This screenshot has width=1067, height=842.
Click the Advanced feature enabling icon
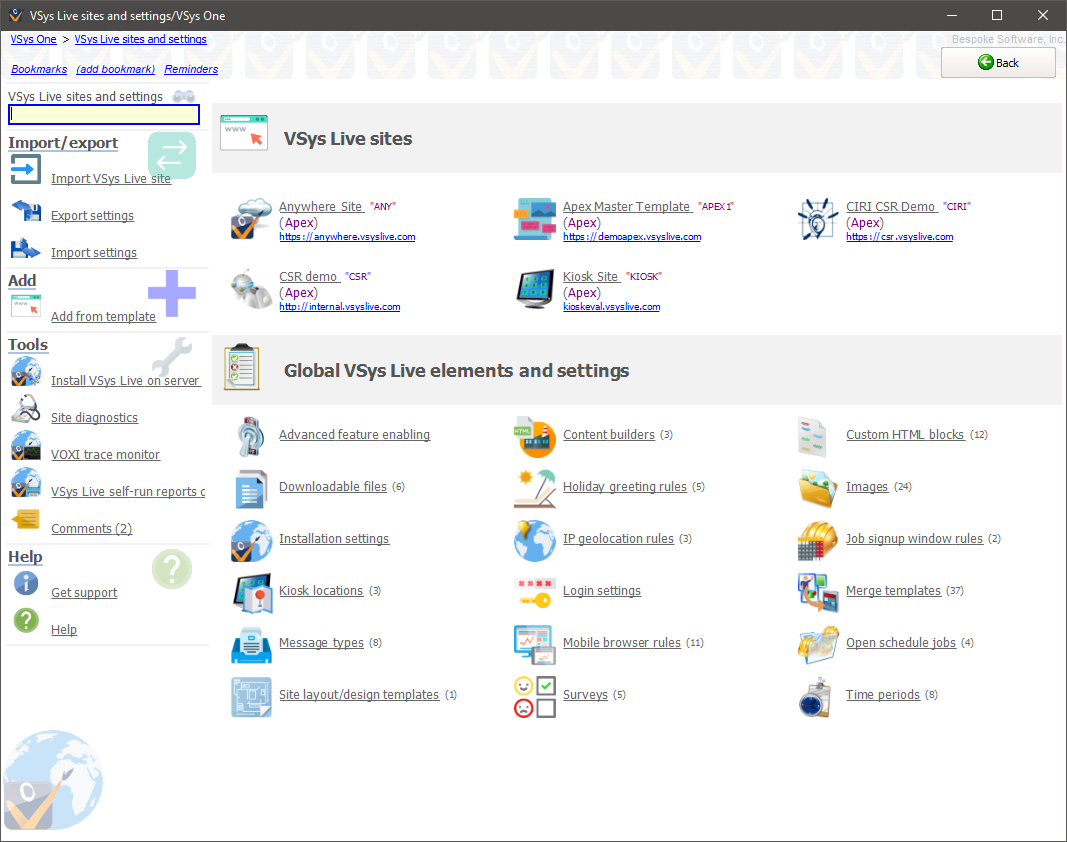tap(250, 435)
